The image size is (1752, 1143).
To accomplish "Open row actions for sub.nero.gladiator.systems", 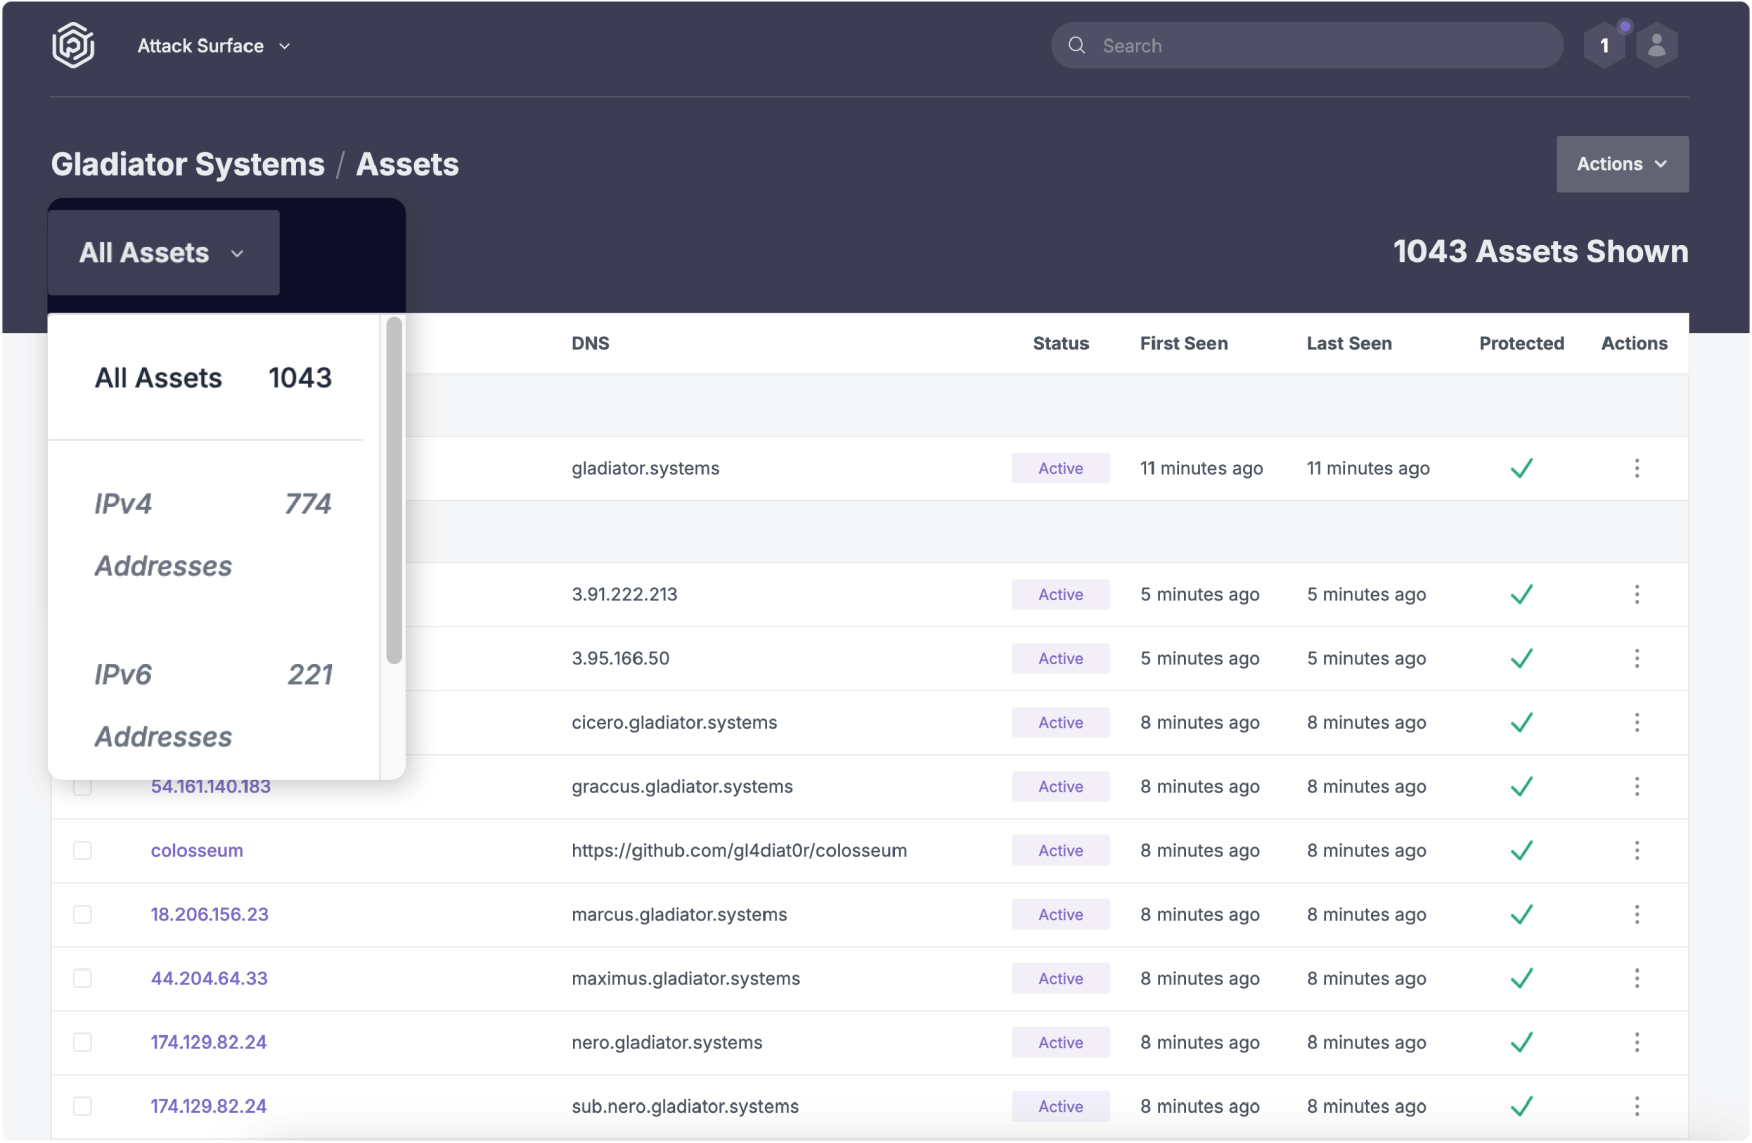I will (1637, 1106).
